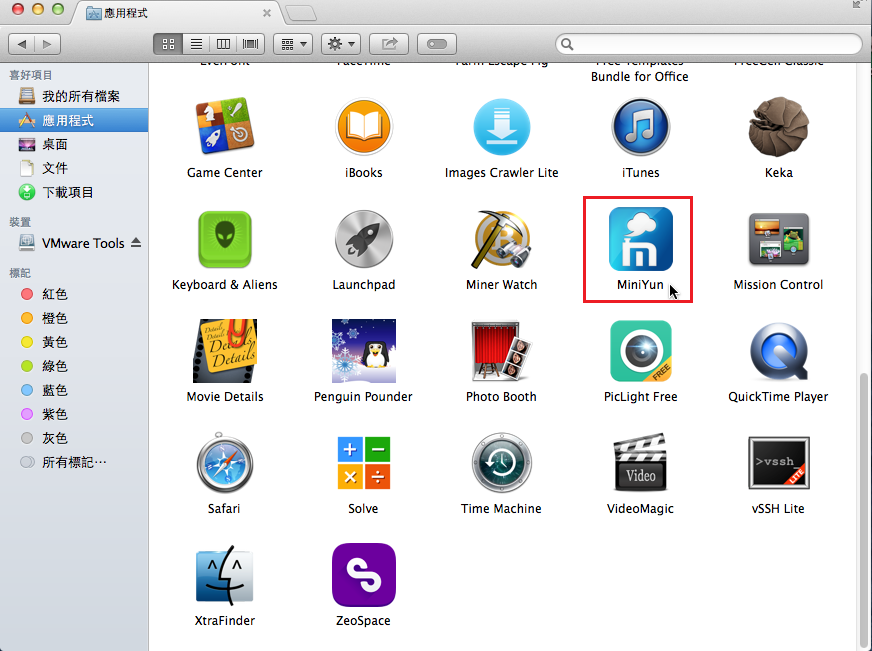Select the Miner Watch icon
The width and height of the screenshot is (872, 651).
tap(502, 239)
